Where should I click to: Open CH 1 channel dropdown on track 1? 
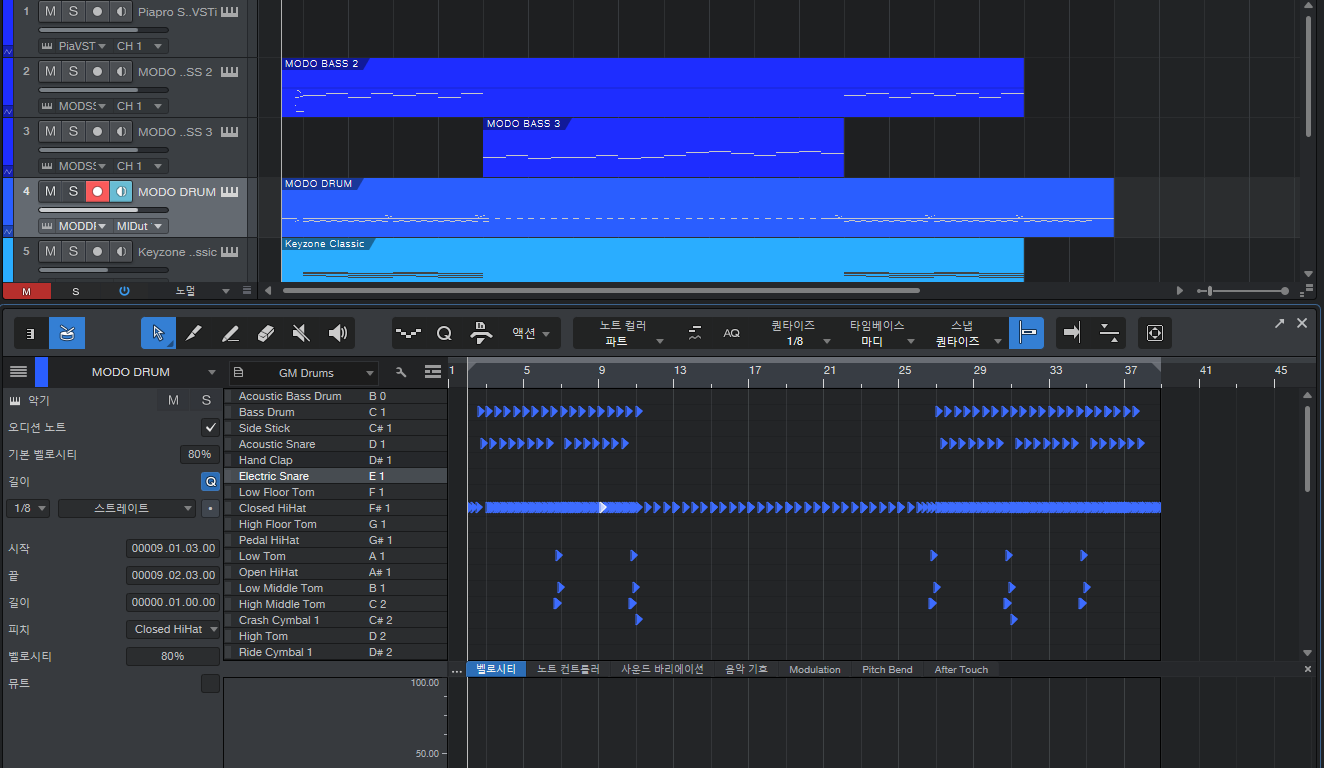140,46
